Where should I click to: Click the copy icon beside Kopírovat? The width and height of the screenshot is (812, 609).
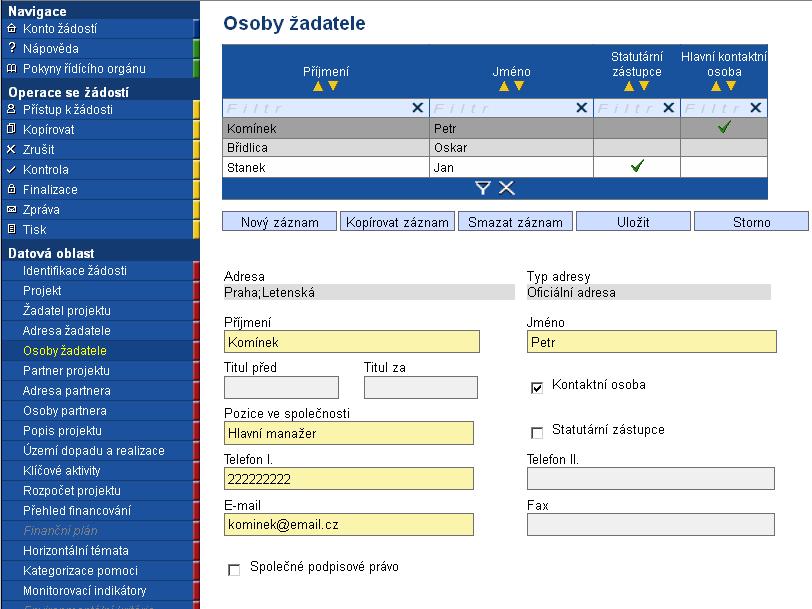tap(11, 129)
